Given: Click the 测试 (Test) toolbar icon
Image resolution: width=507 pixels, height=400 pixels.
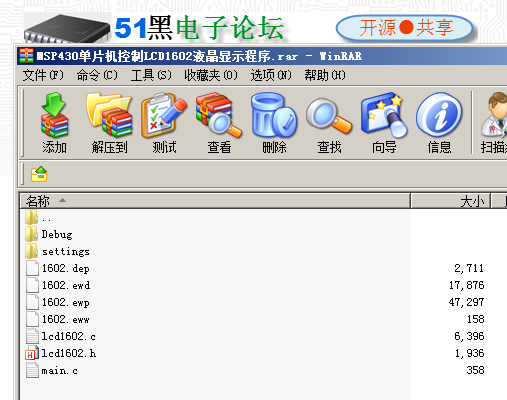Looking at the screenshot, I should click(x=164, y=115).
